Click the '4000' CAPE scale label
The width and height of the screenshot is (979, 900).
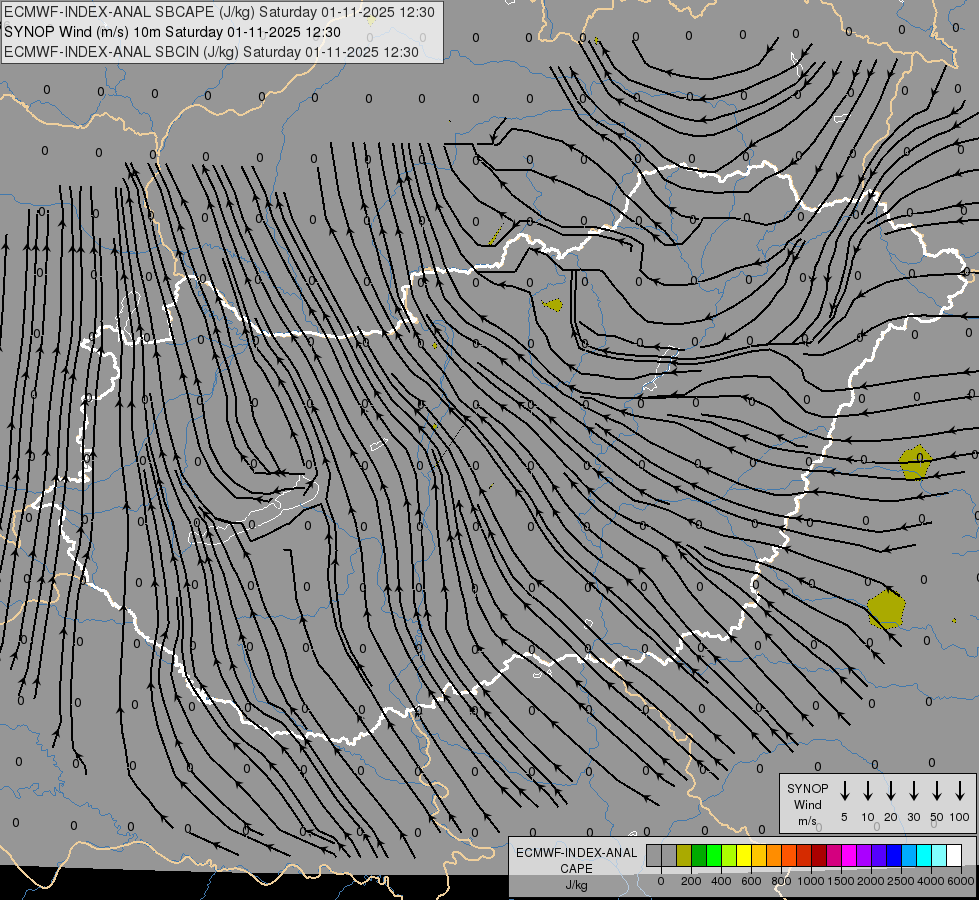point(931,881)
